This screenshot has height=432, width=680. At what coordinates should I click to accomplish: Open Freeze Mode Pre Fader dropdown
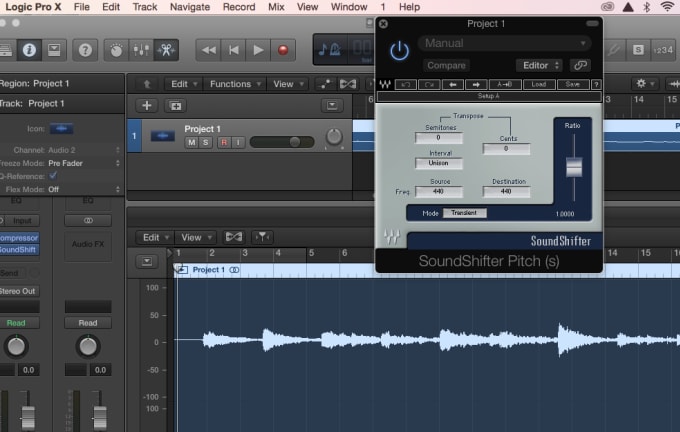pos(84,163)
